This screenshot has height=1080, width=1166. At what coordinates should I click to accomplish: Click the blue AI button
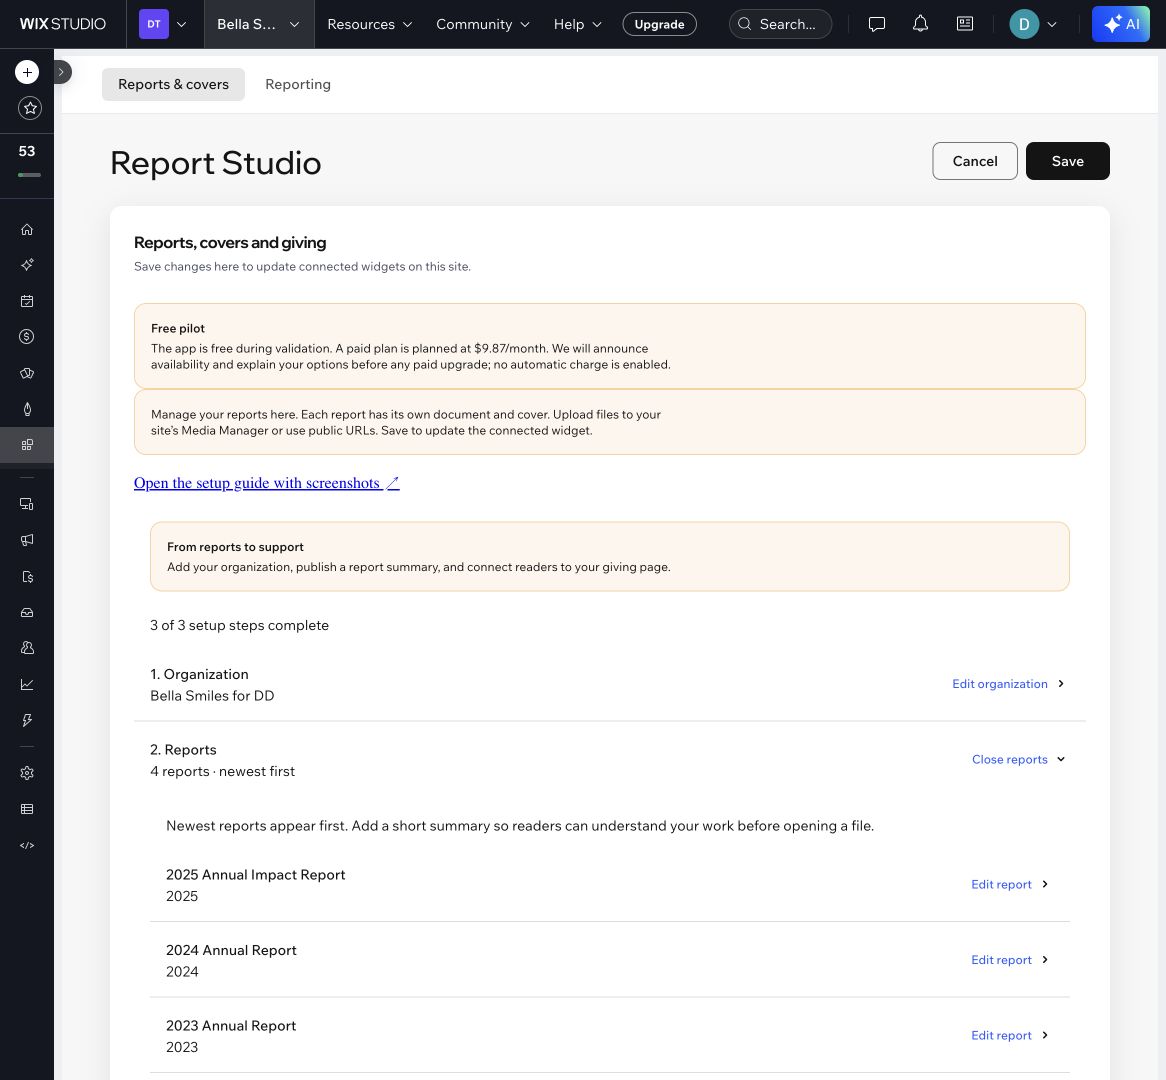pos(1121,25)
